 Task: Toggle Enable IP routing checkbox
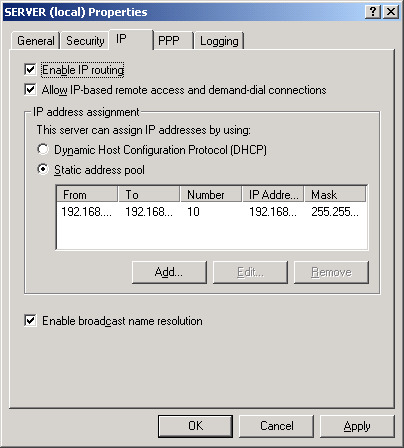point(30,70)
